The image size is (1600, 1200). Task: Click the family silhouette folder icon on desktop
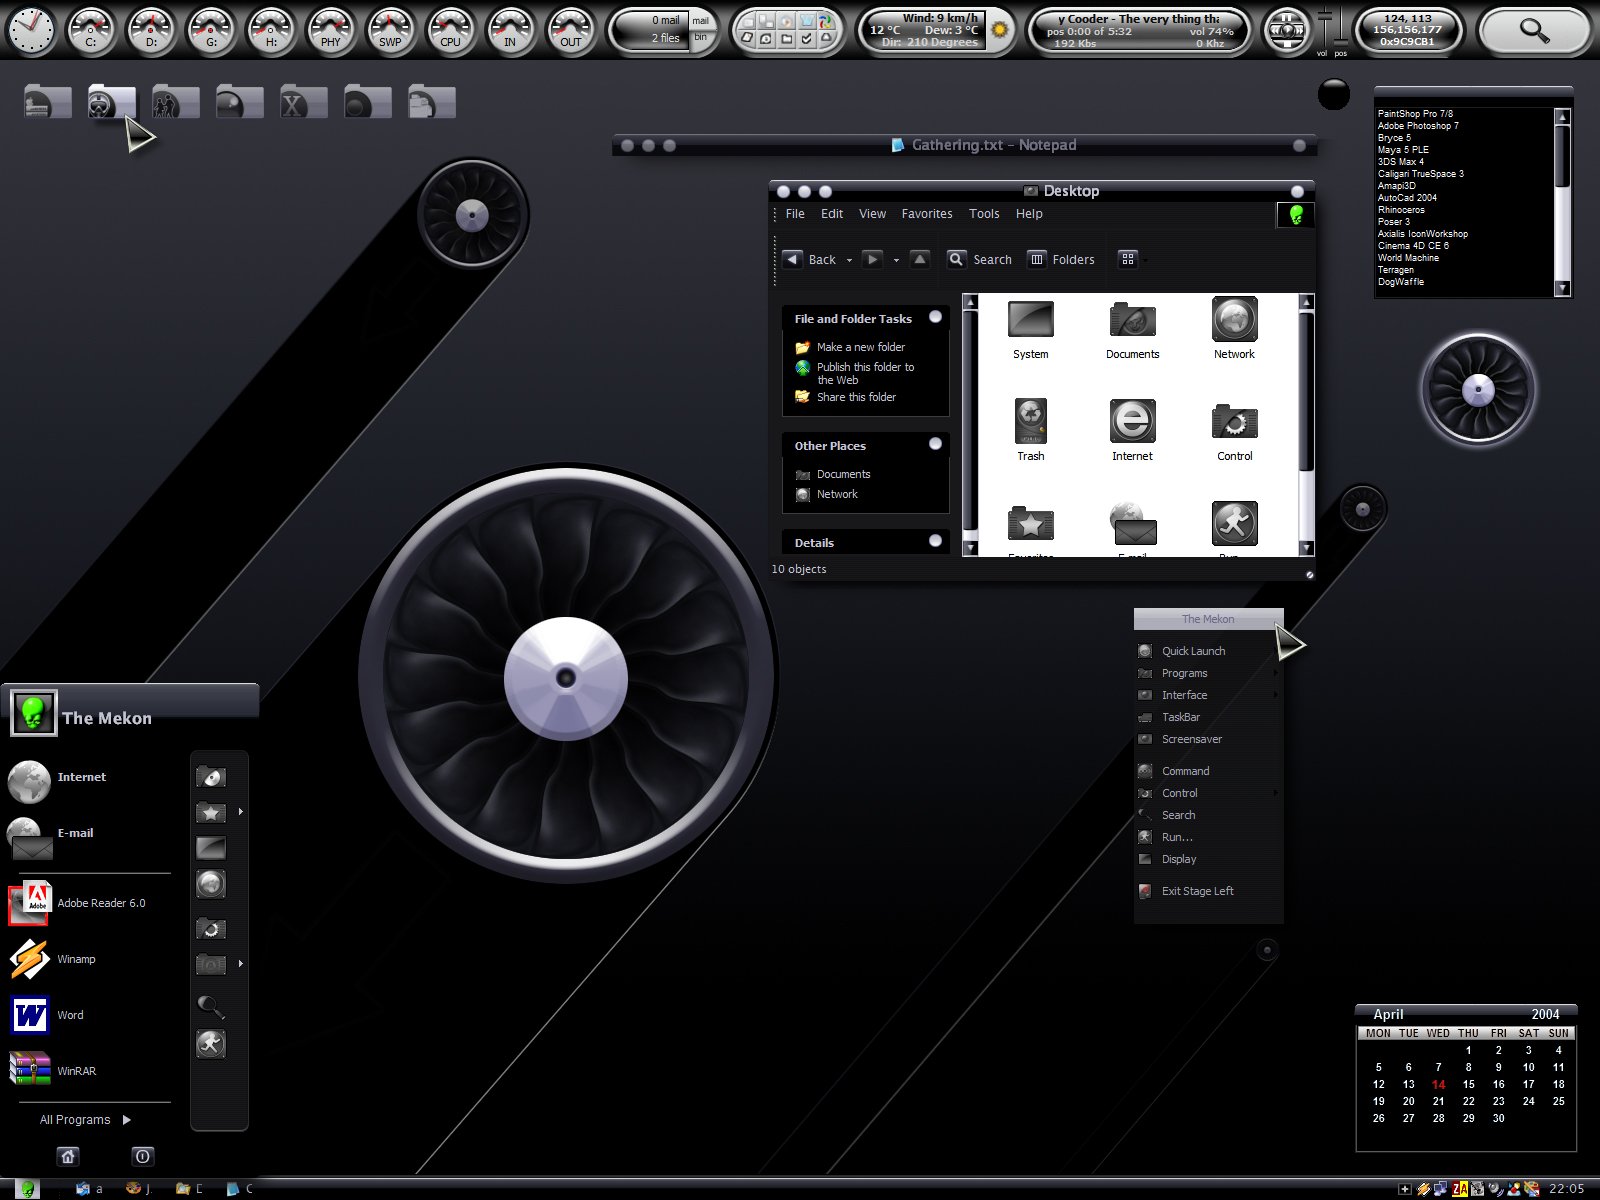point(175,102)
